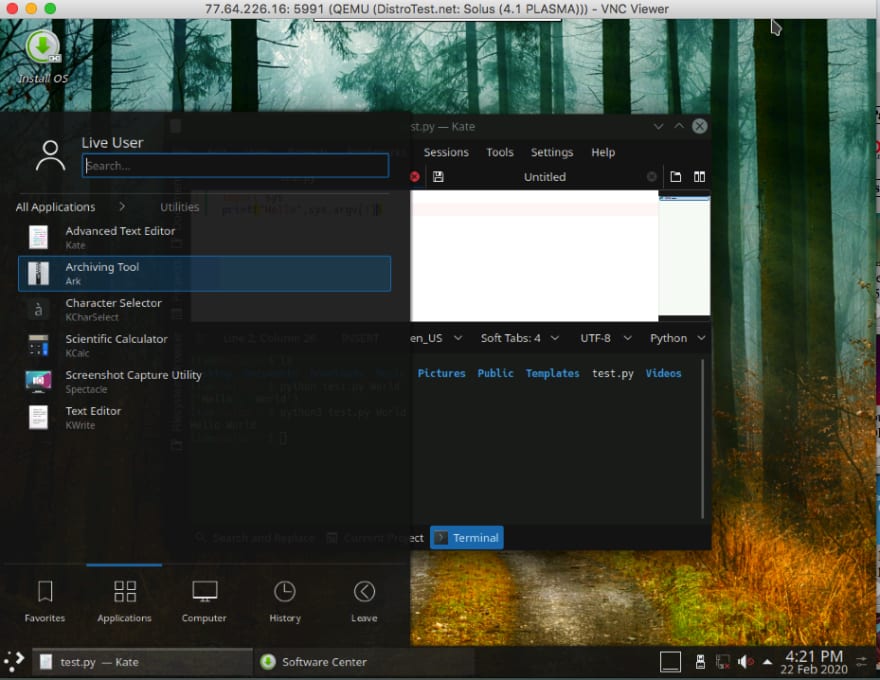The height and width of the screenshot is (680, 880).
Task: Click the Public folder in the terminal
Action: point(495,373)
